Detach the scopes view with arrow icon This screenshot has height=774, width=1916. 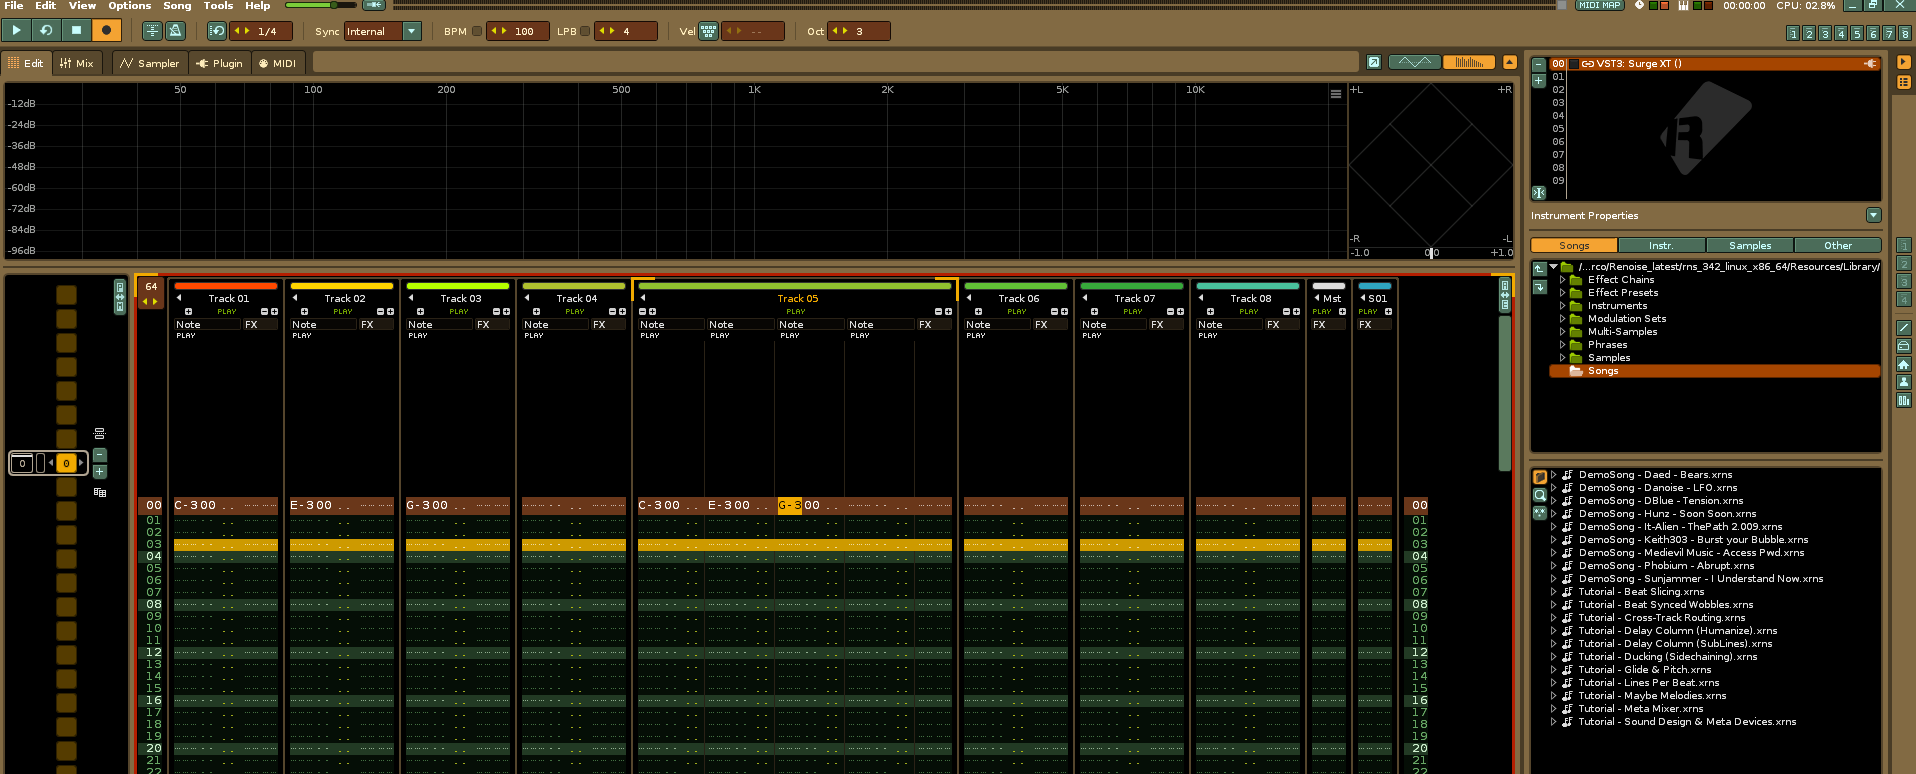point(1374,62)
